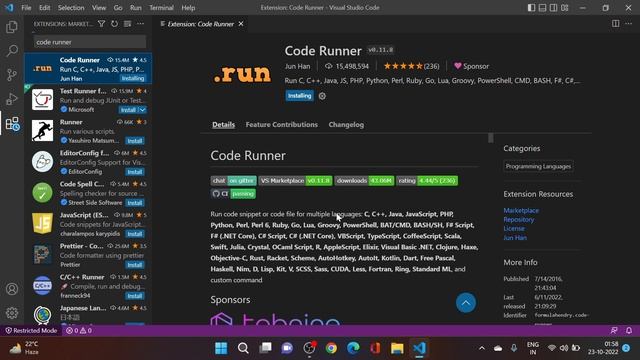Open the Explorer view in activity bar
640x360 pixels.
click(12, 27)
